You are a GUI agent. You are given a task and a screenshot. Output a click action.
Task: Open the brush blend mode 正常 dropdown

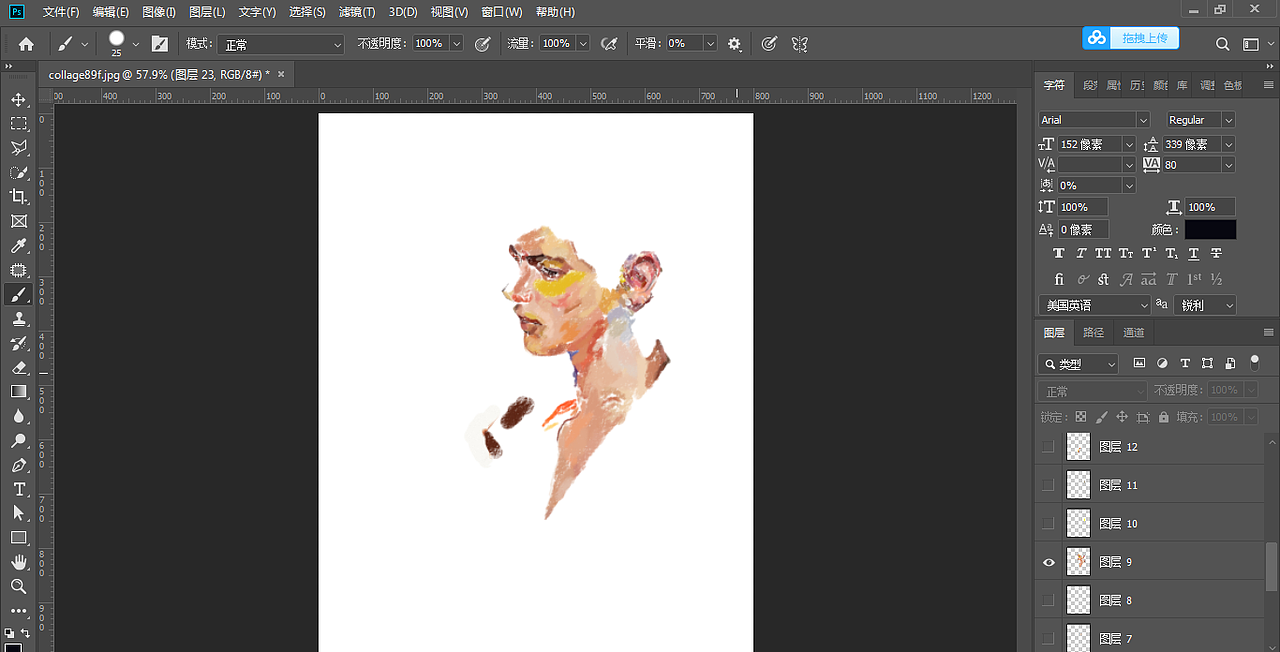point(281,45)
